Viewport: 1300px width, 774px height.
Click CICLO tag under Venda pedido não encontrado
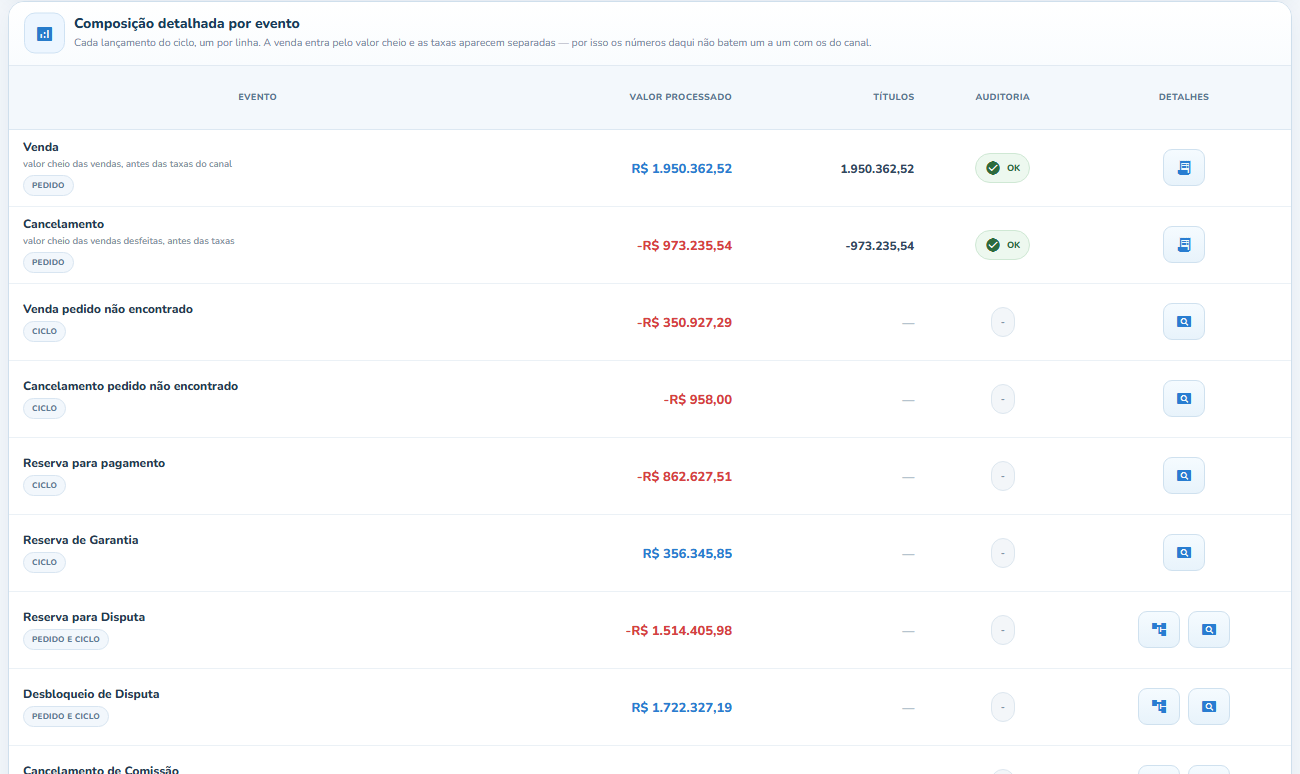44,331
